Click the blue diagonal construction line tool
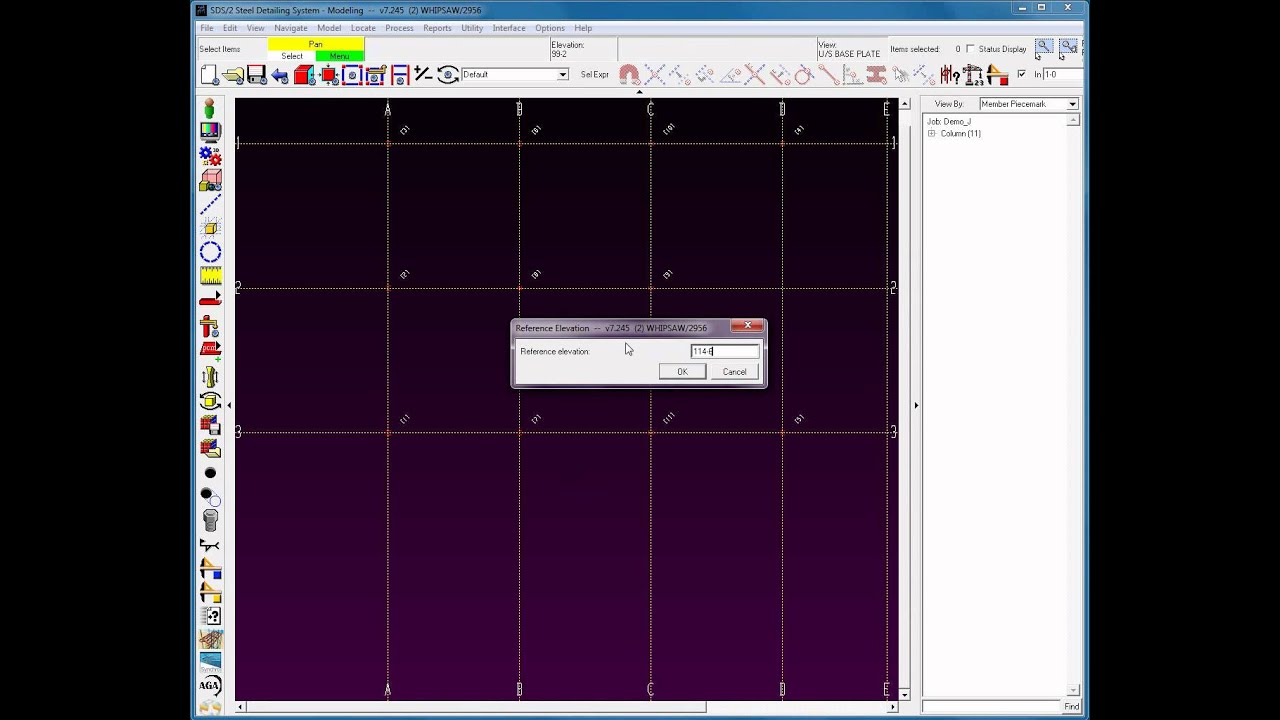The width and height of the screenshot is (1280, 720). (x=210, y=204)
